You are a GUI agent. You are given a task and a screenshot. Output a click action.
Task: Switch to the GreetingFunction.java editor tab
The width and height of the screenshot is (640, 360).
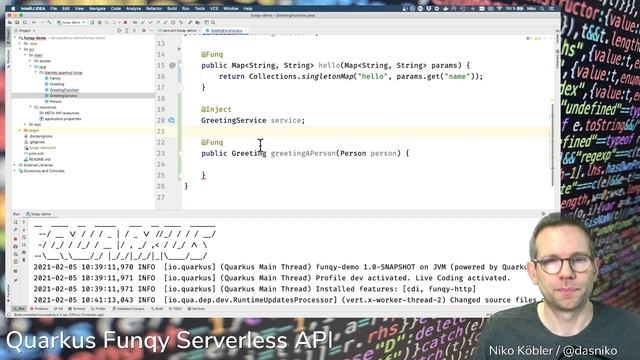tap(226, 31)
